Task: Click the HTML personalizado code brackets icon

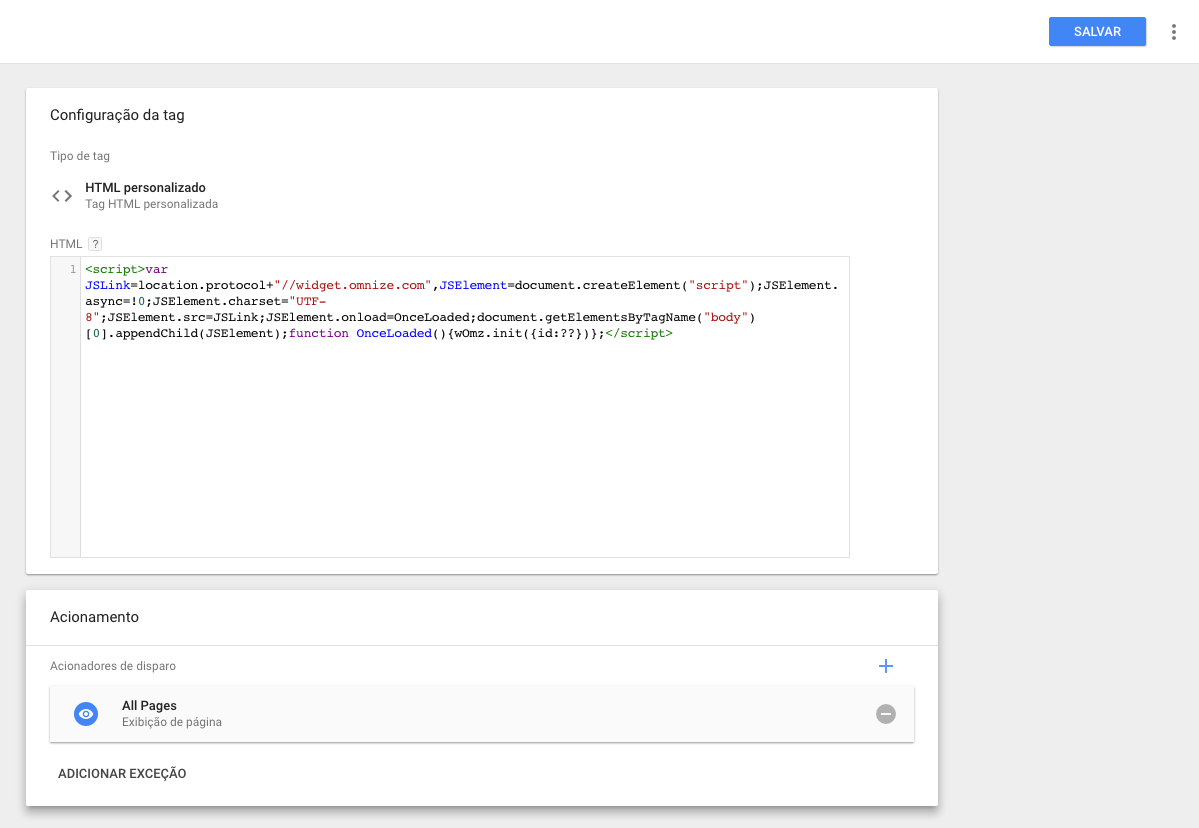Action: [62, 196]
